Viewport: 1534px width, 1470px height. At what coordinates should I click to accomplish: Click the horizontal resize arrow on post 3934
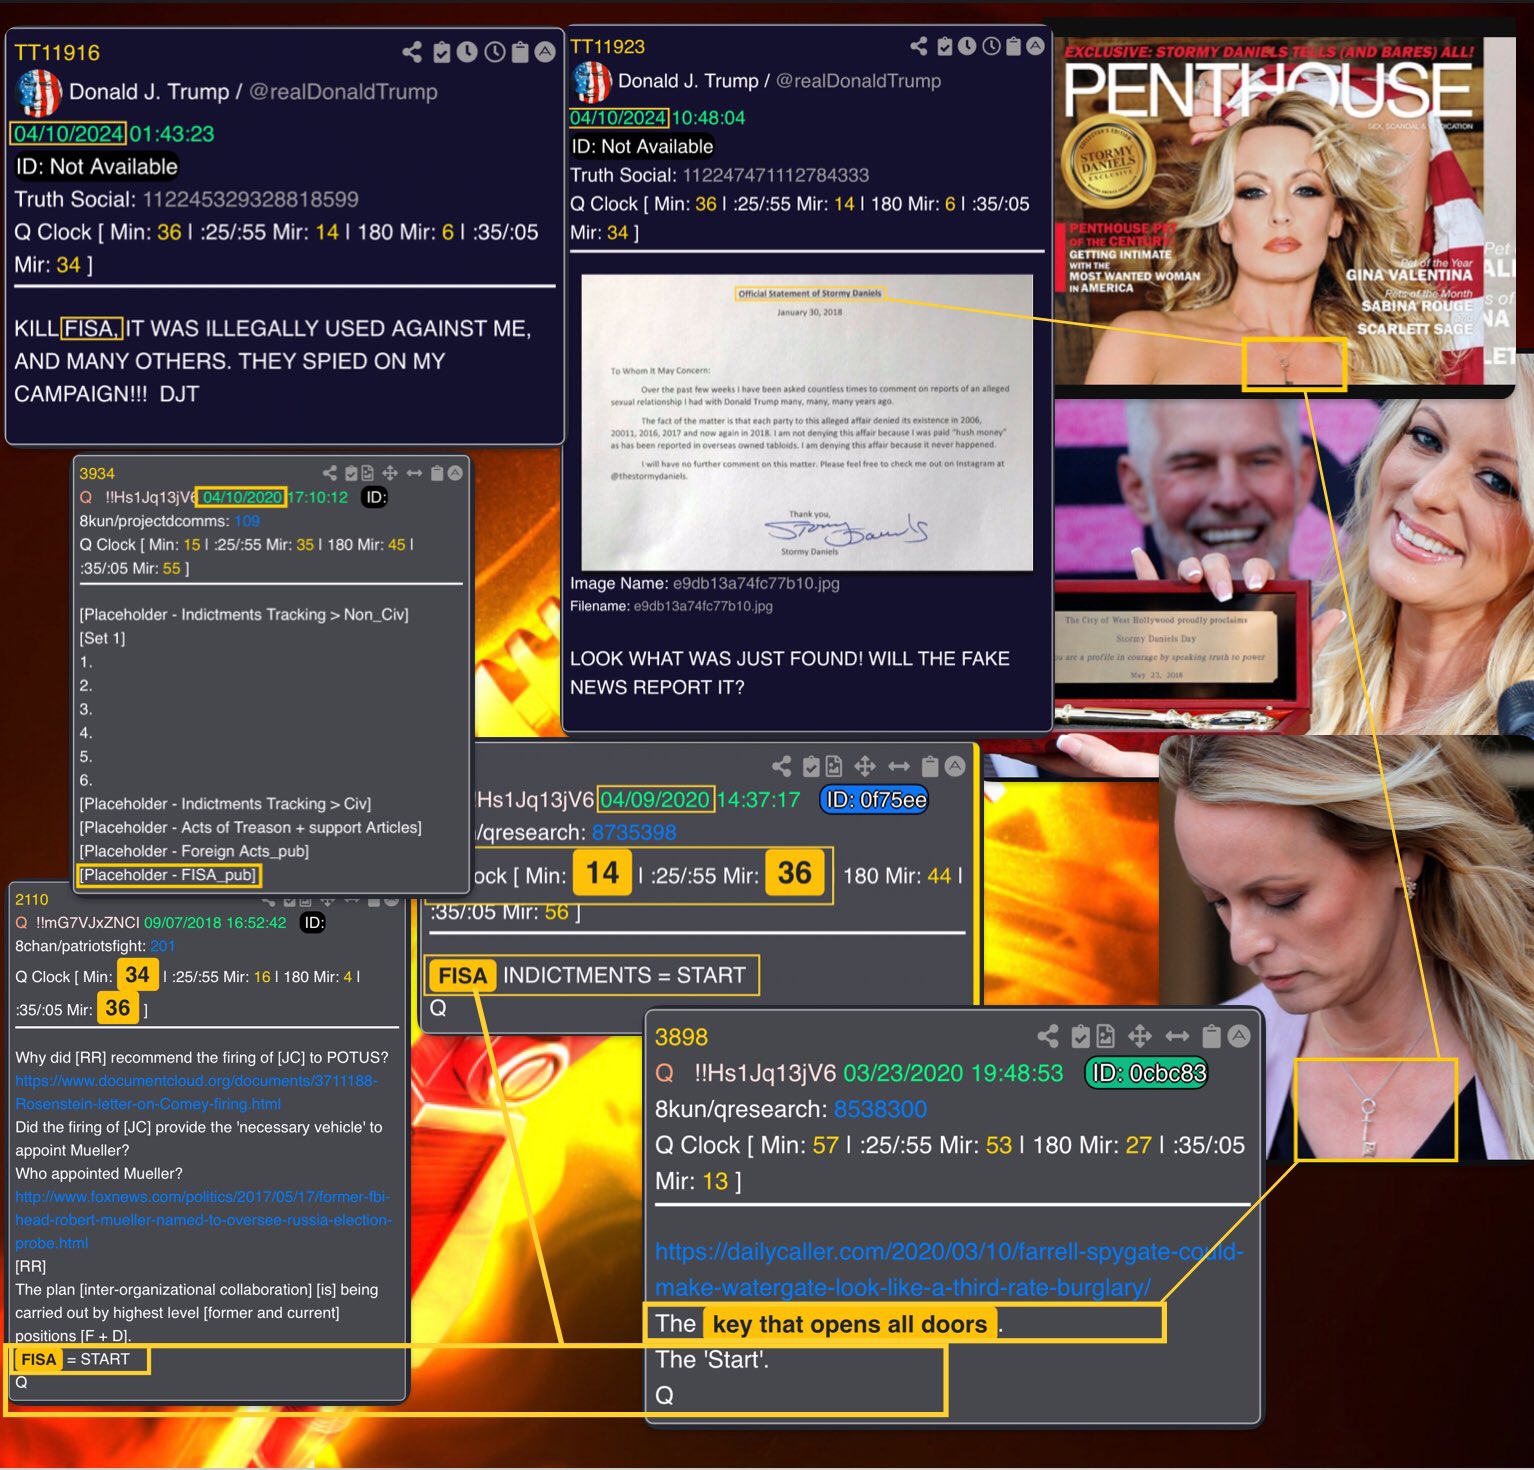tap(414, 473)
